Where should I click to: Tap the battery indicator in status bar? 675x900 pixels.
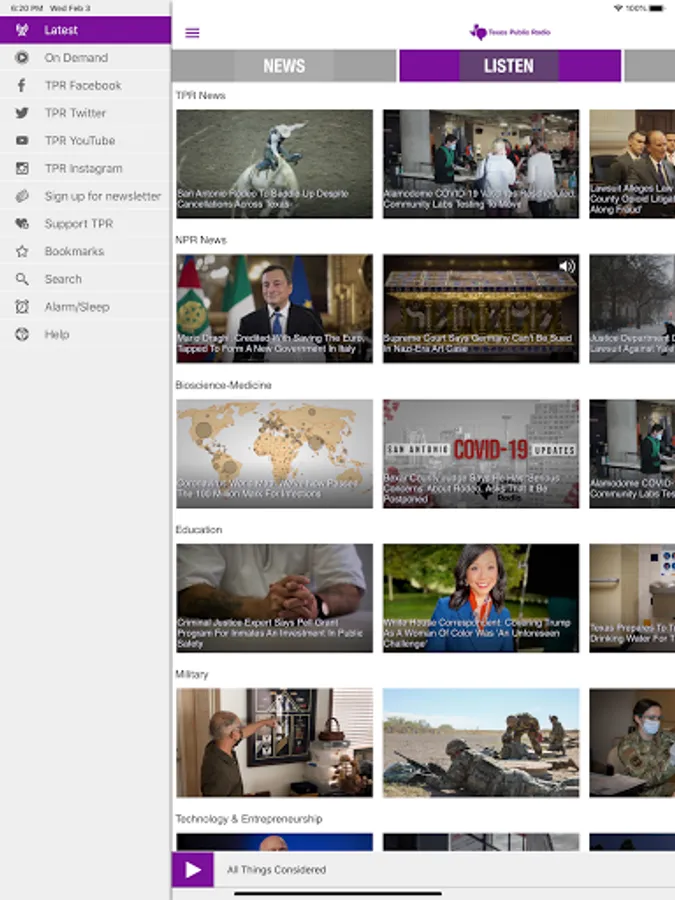(x=657, y=8)
